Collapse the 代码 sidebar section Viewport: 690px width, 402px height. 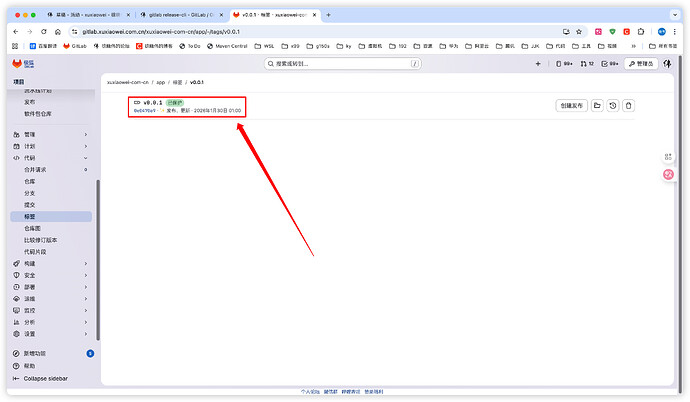pos(85,158)
